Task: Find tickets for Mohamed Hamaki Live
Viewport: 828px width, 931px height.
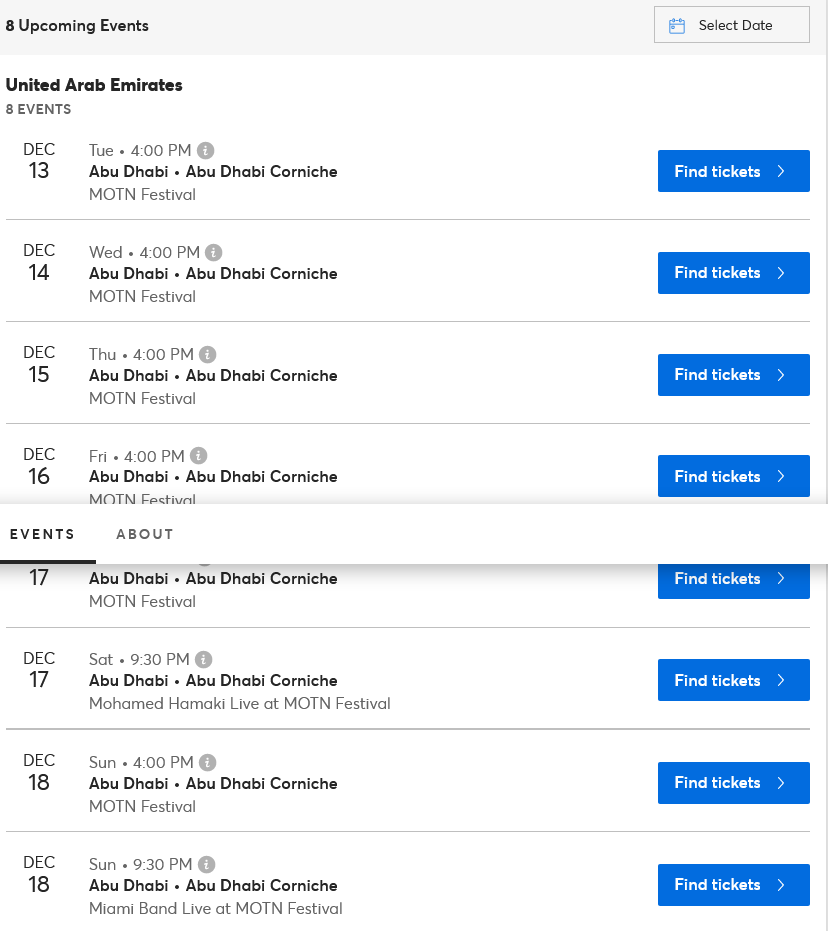Action: coord(734,680)
